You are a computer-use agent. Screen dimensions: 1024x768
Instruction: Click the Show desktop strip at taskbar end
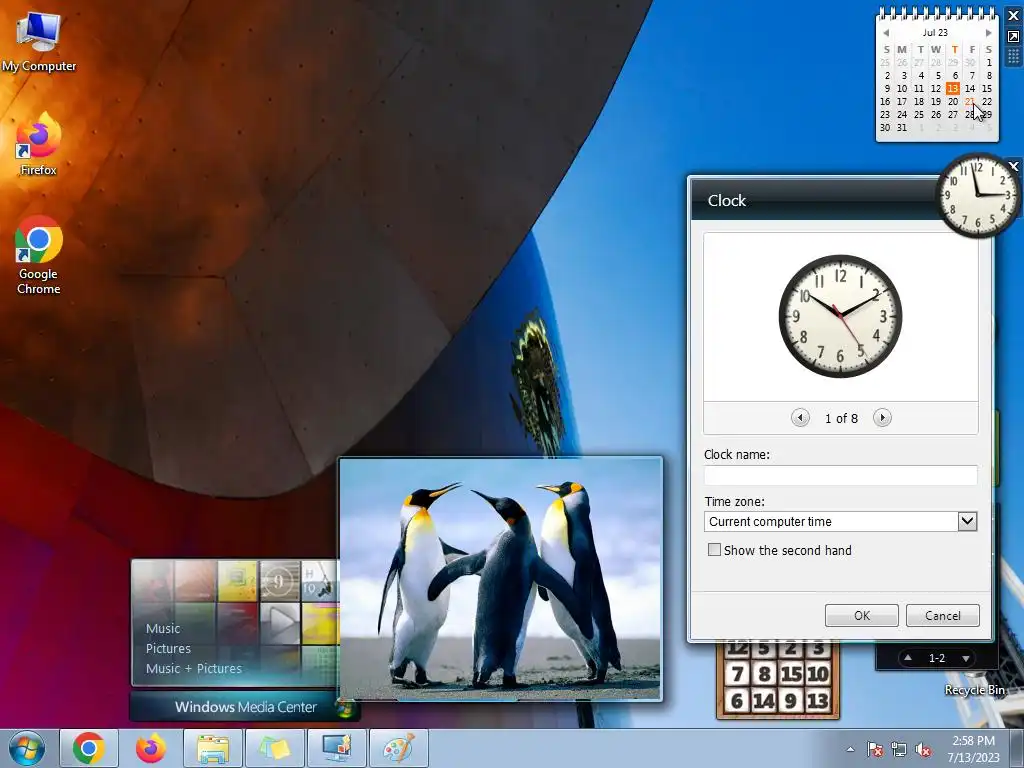(x=1017, y=748)
